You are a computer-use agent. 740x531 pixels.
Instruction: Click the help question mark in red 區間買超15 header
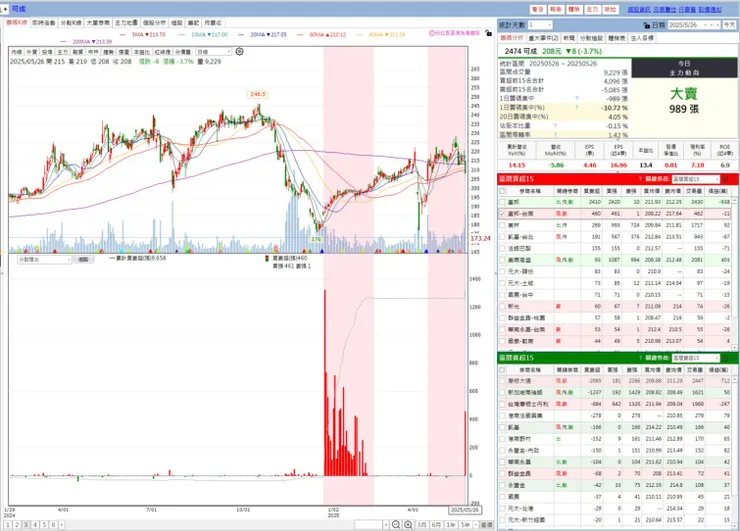(x=640, y=179)
